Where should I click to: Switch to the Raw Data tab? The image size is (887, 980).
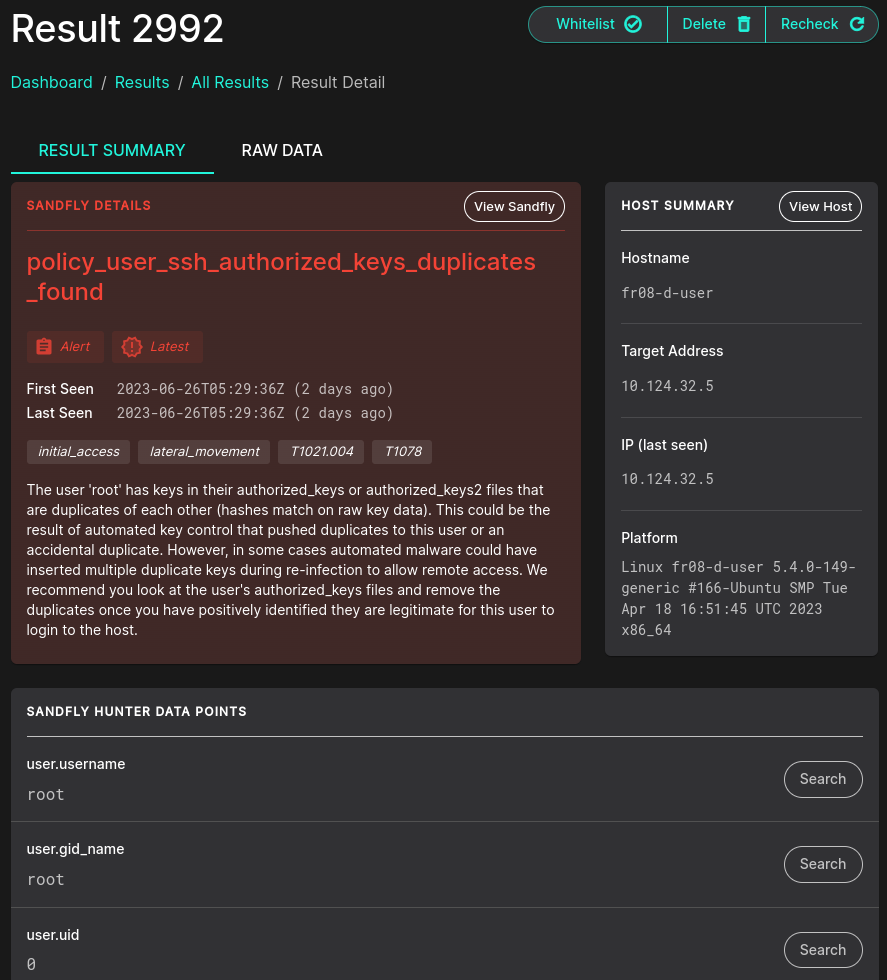coord(282,151)
